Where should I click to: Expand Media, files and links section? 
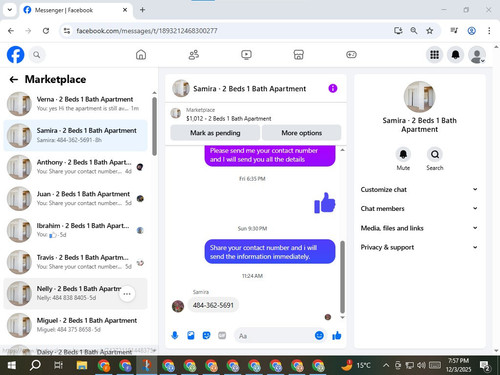point(419,228)
